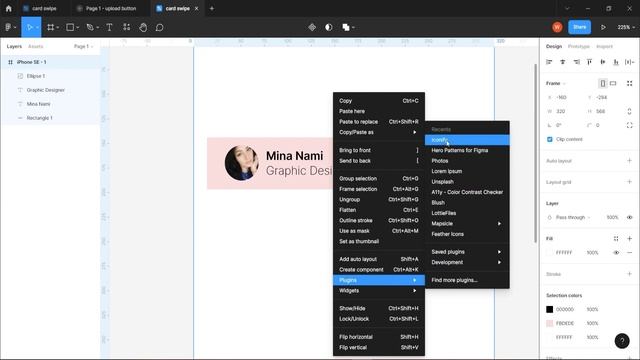Open the help question mark button

(622, 341)
